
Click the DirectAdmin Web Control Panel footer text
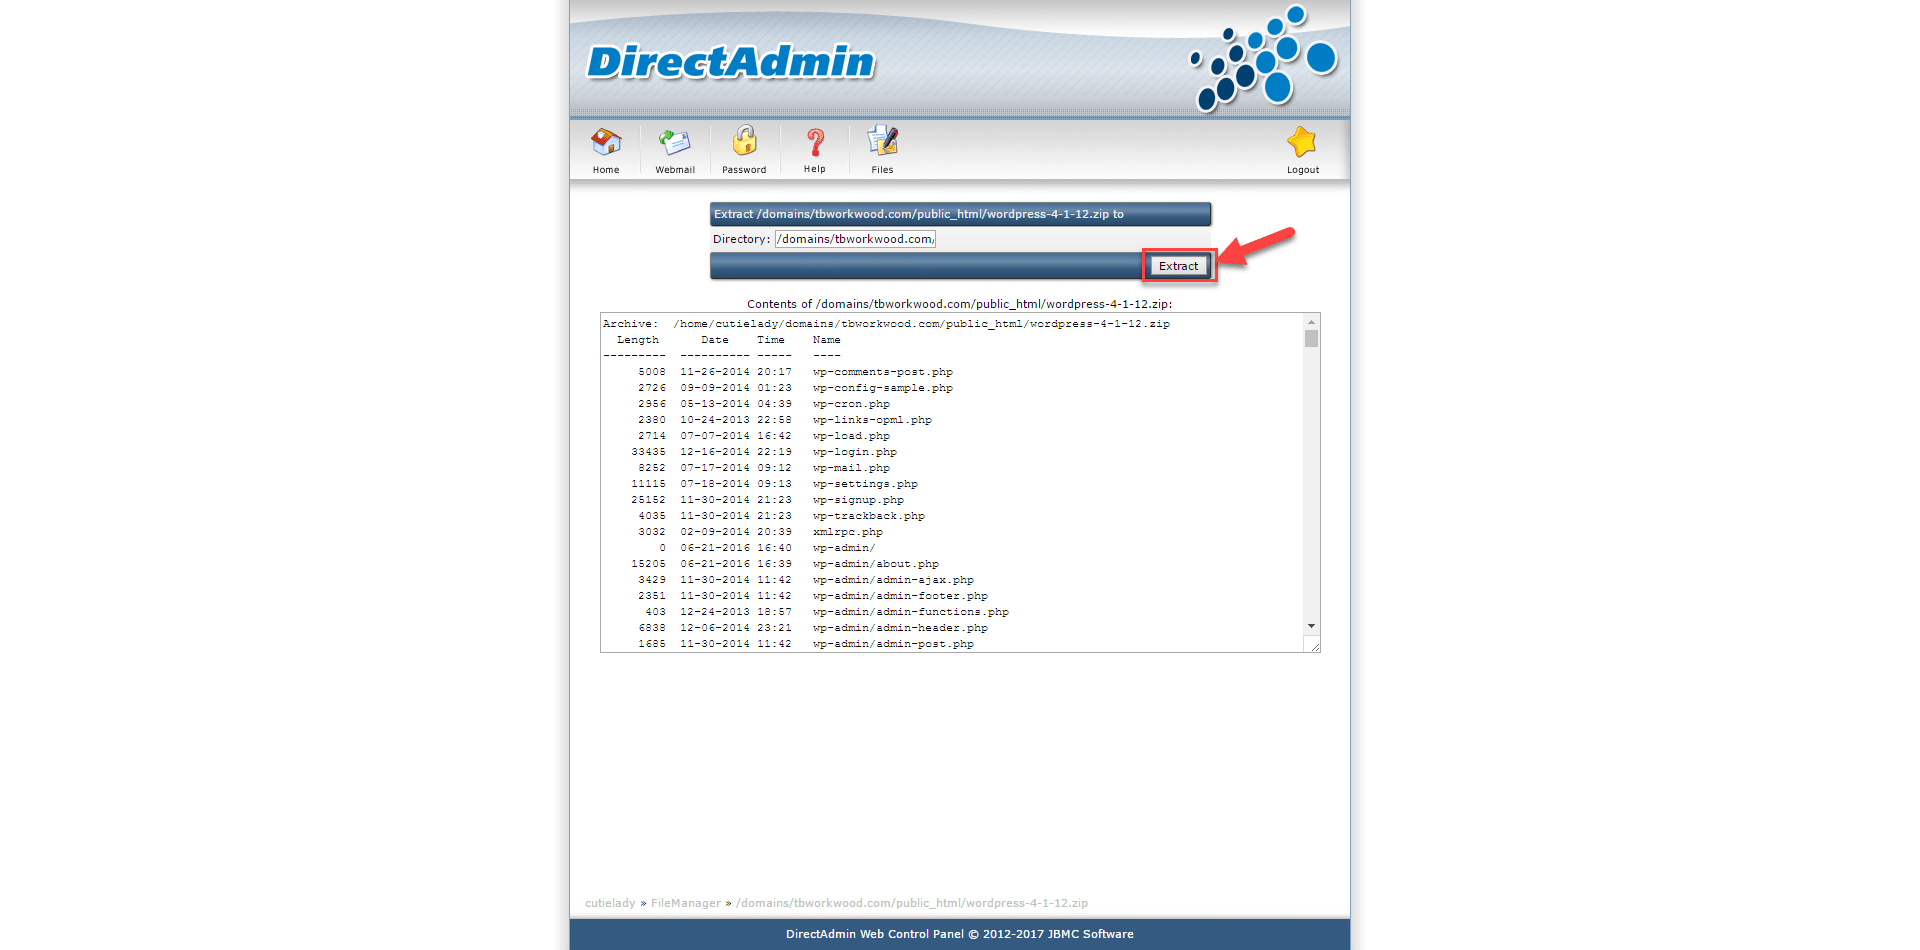(960, 934)
